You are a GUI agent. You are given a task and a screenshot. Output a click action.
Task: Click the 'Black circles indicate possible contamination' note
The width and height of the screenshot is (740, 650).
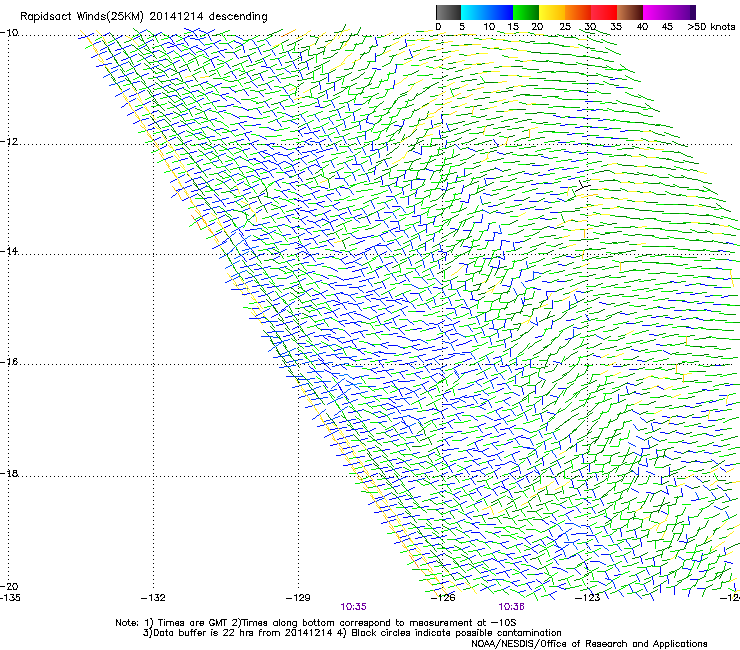449,633
